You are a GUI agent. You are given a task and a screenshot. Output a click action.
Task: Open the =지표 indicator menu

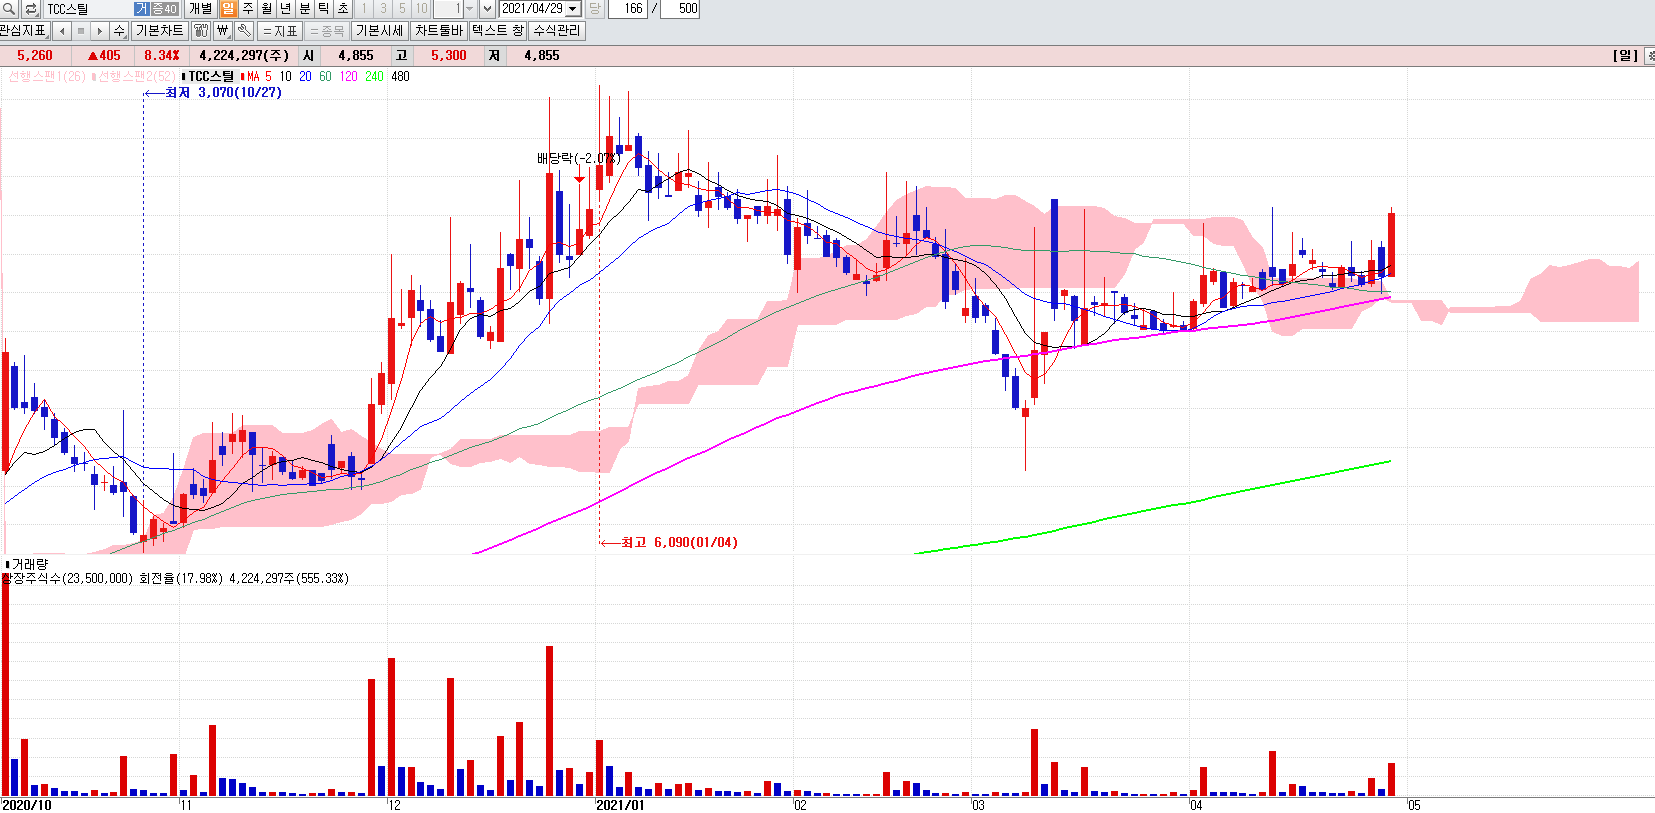pyautogui.click(x=281, y=31)
